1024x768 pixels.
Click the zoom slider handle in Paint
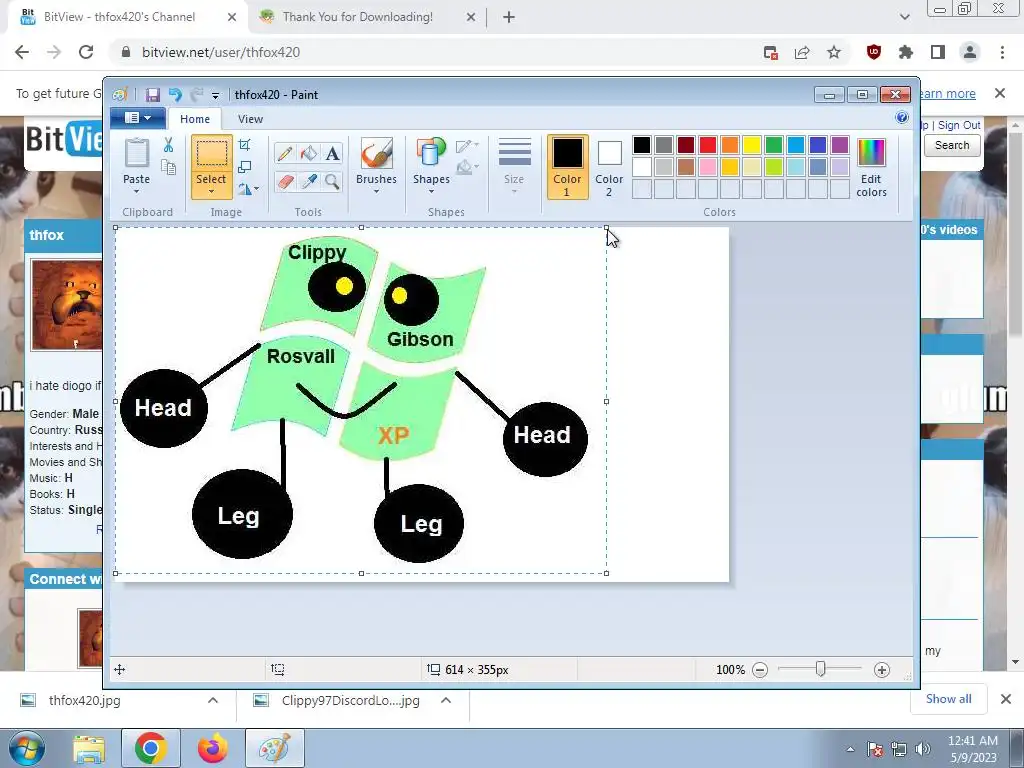pyautogui.click(x=821, y=669)
